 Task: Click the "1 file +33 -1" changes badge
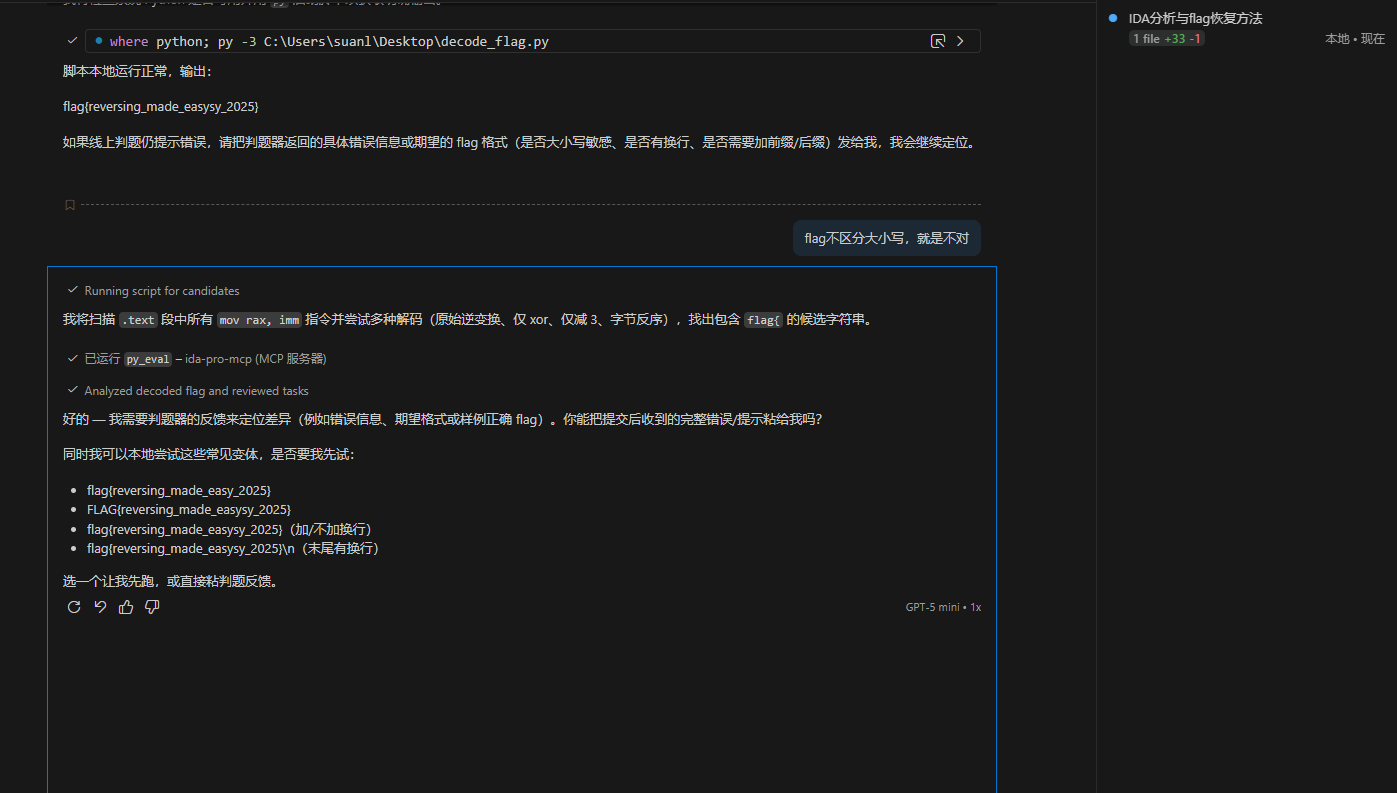[1167, 38]
